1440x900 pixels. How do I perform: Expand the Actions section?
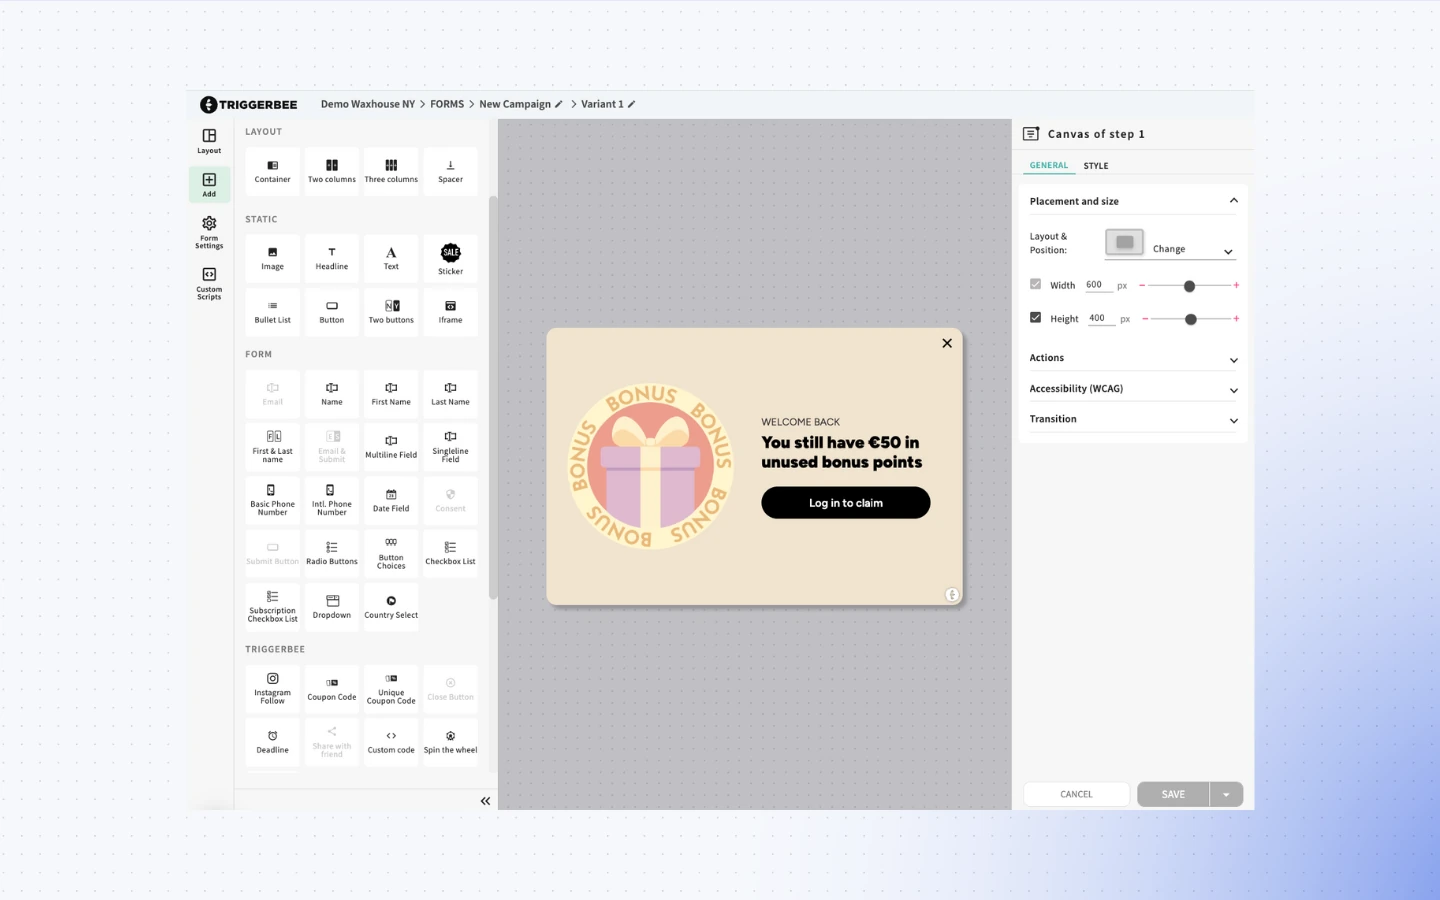[x=1134, y=358]
